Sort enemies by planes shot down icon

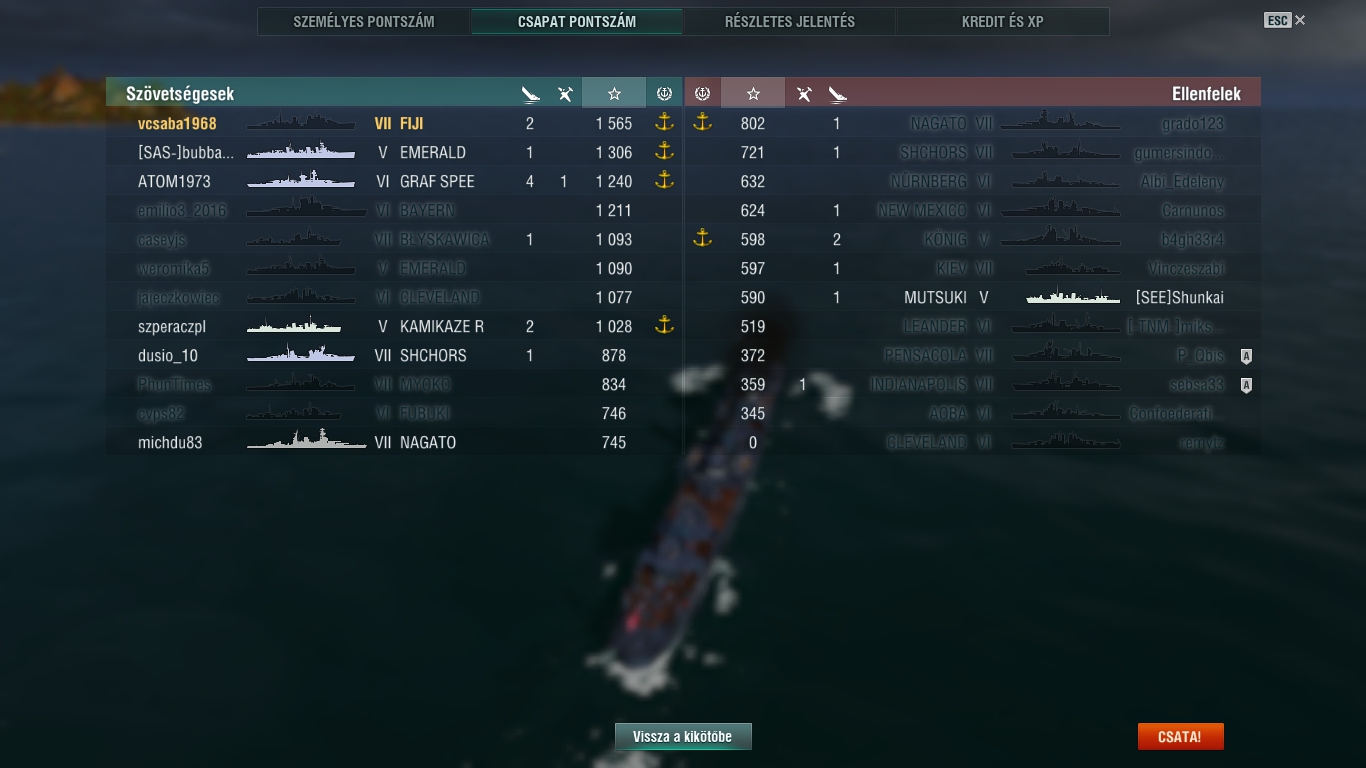pos(804,94)
